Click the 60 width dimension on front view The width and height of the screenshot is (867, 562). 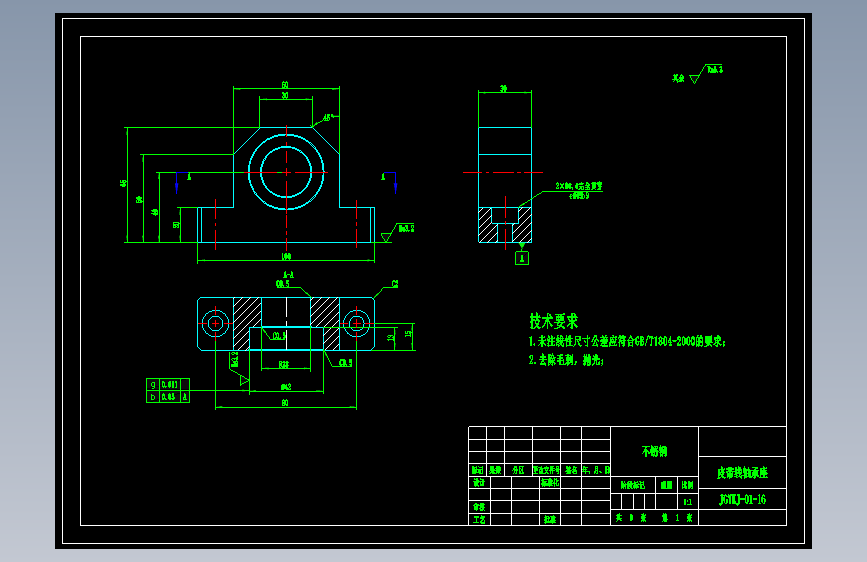click(x=285, y=85)
